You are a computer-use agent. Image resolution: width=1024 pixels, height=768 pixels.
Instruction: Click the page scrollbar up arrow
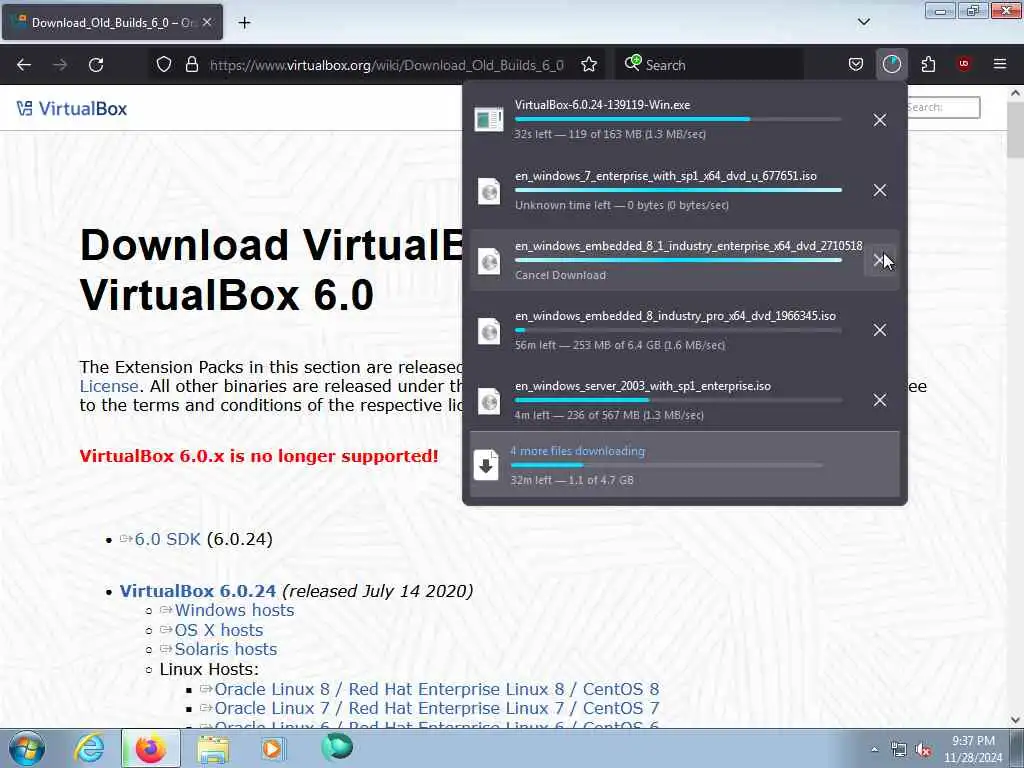coord(1015,93)
